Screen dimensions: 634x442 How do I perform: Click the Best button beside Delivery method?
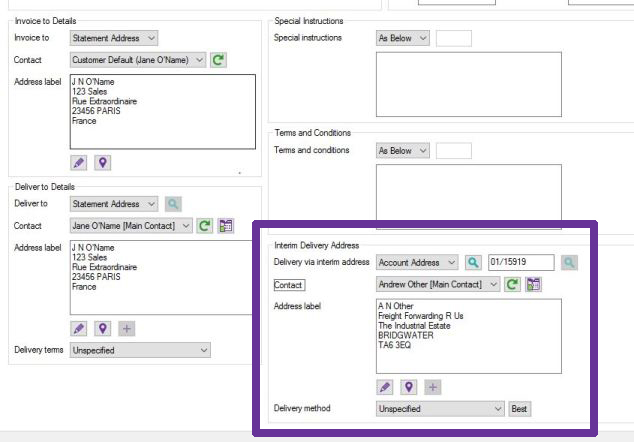[520, 409]
